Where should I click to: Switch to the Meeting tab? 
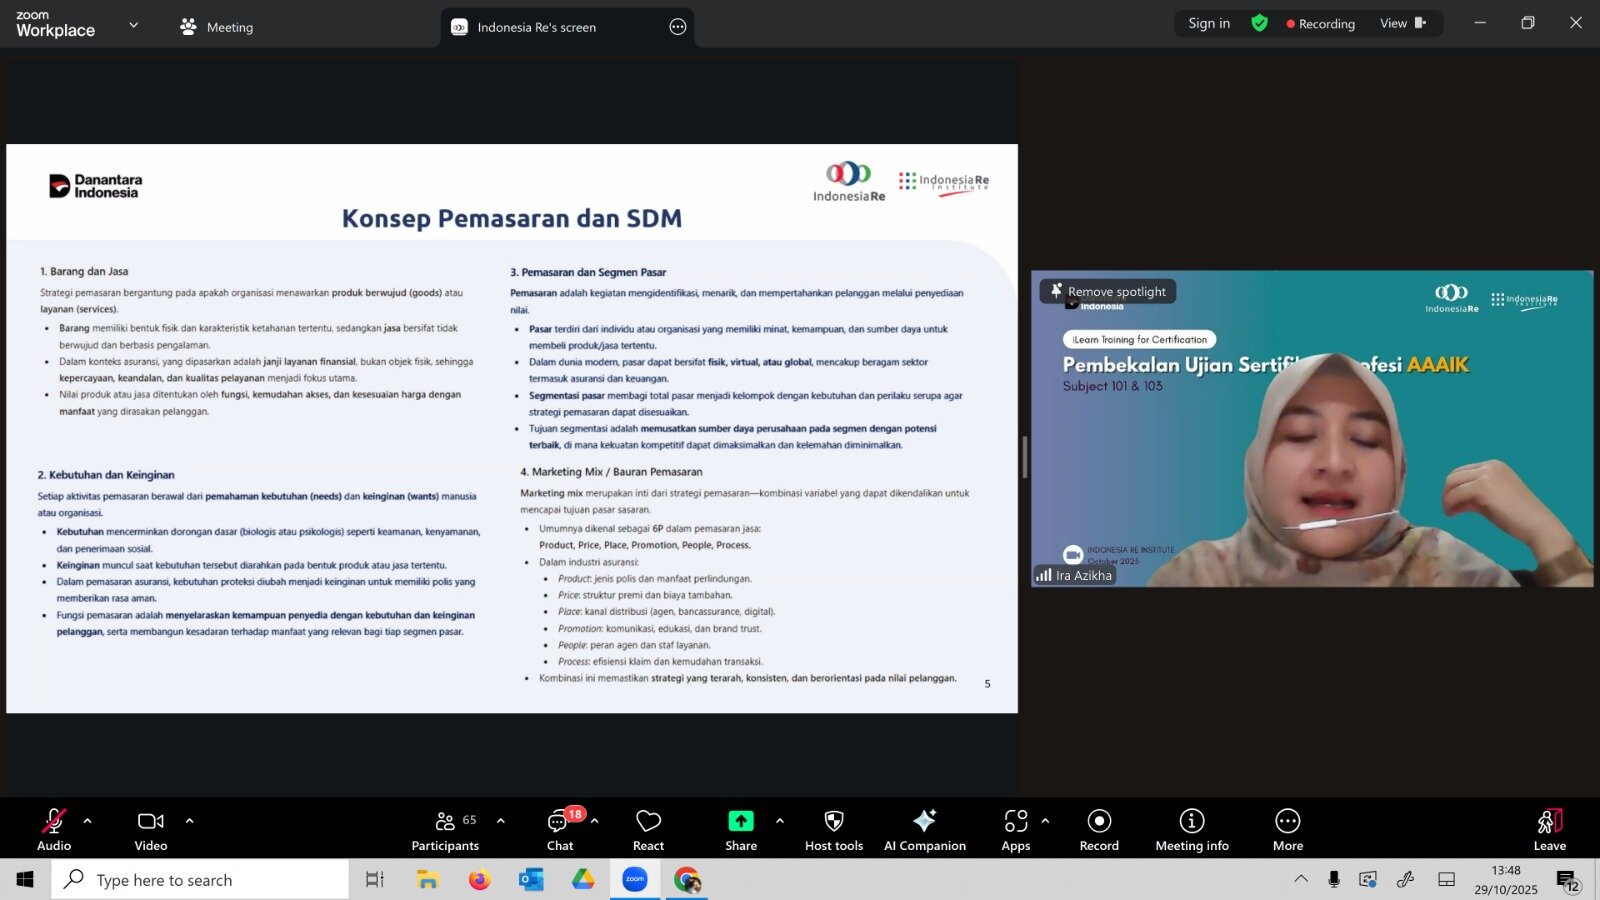(217, 27)
